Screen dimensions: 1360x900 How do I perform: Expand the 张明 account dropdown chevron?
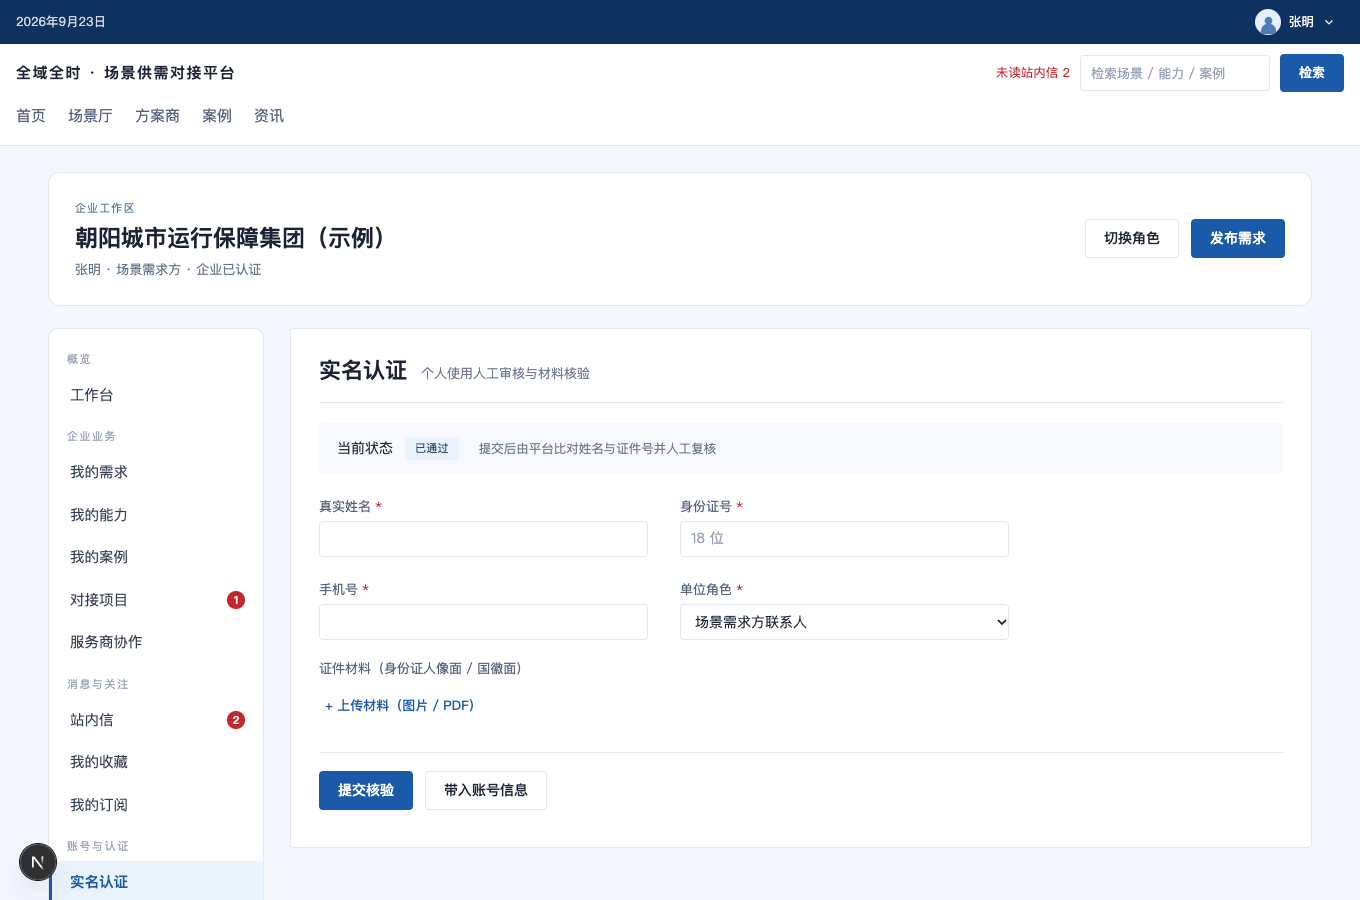(1329, 22)
